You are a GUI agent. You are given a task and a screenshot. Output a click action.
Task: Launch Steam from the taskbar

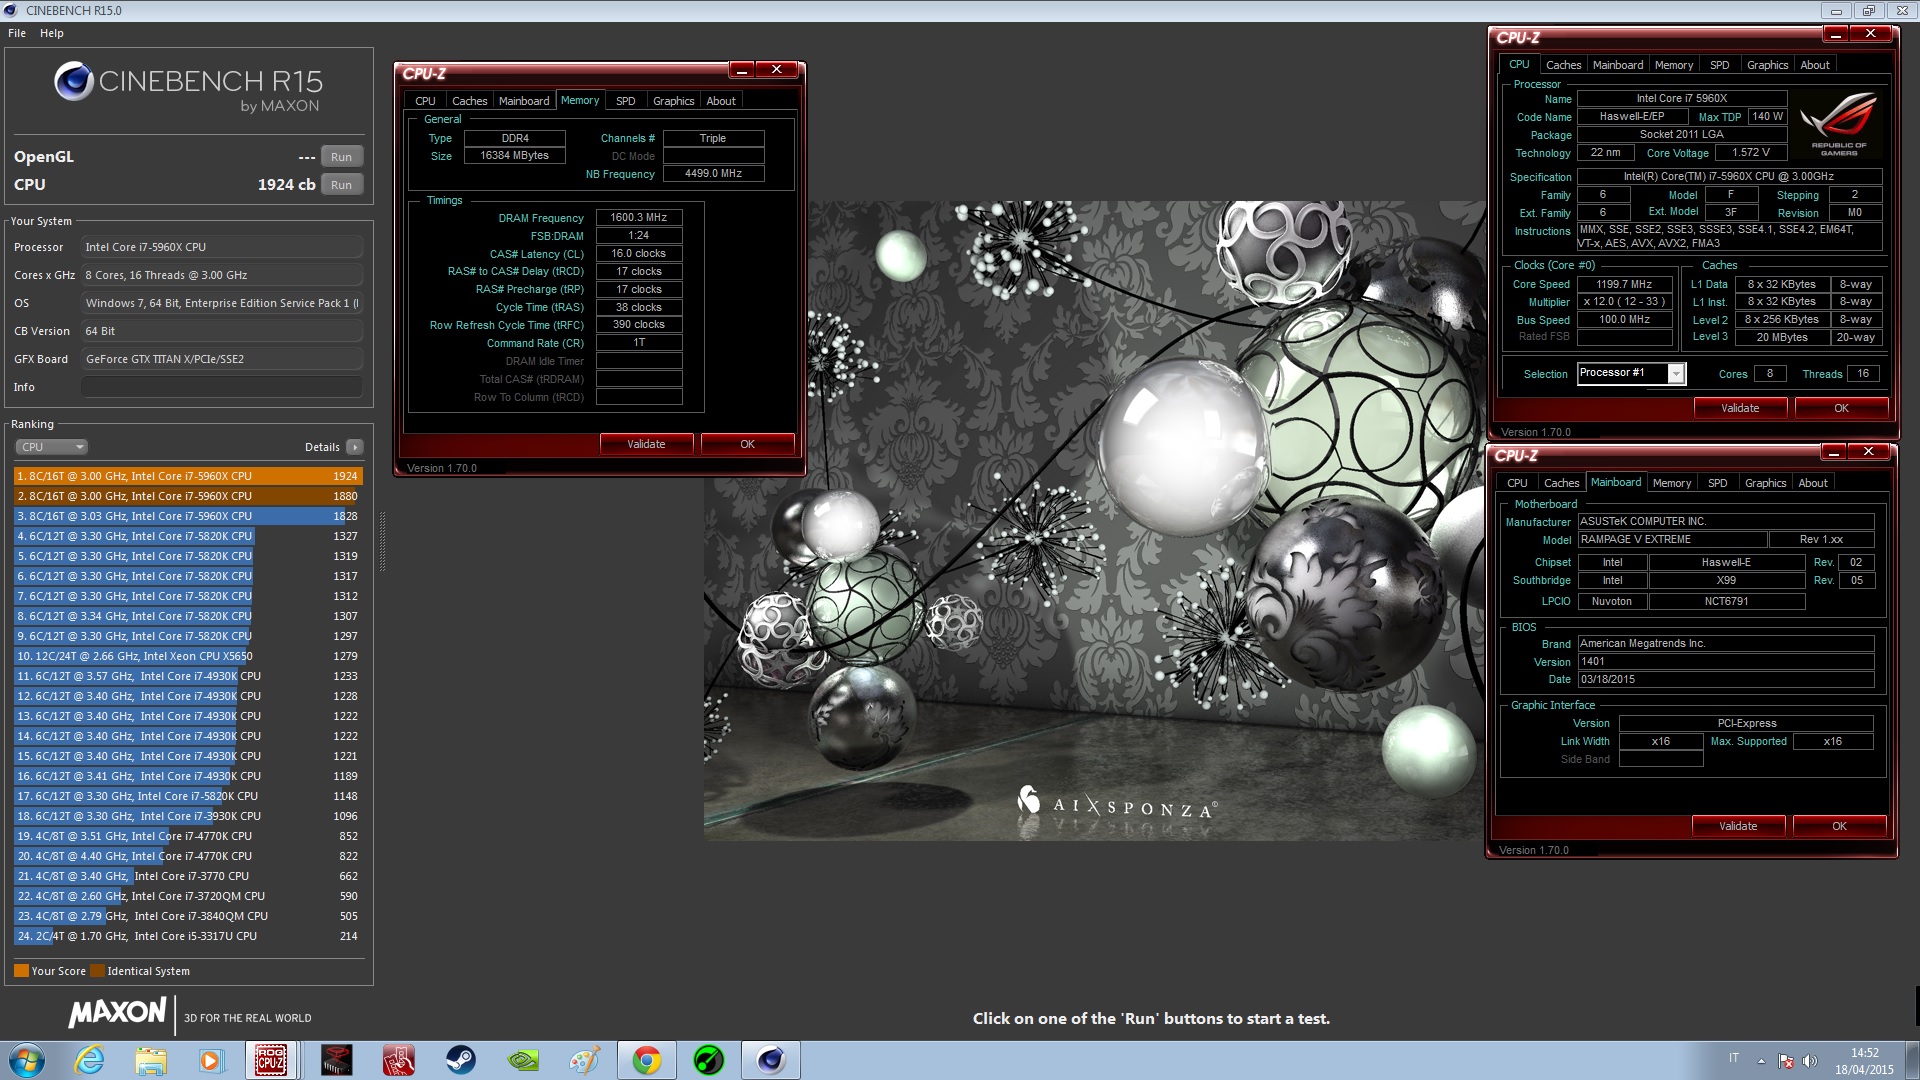tap(460, 1060)
